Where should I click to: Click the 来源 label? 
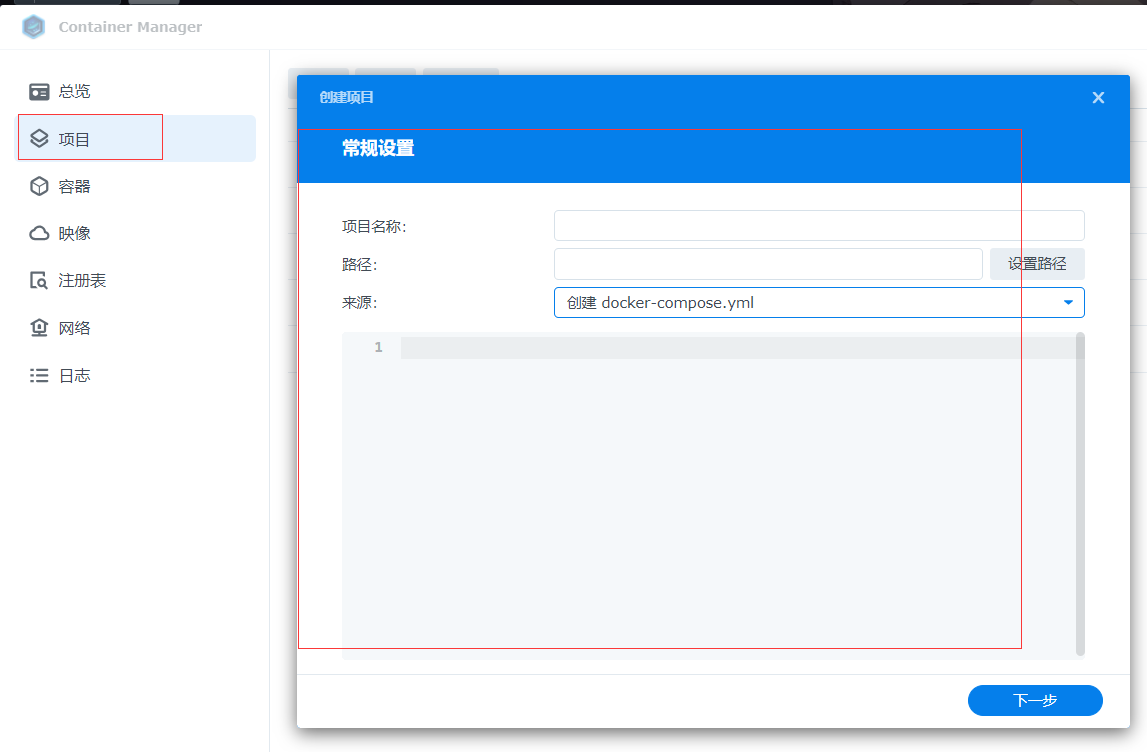click(359, 303)
